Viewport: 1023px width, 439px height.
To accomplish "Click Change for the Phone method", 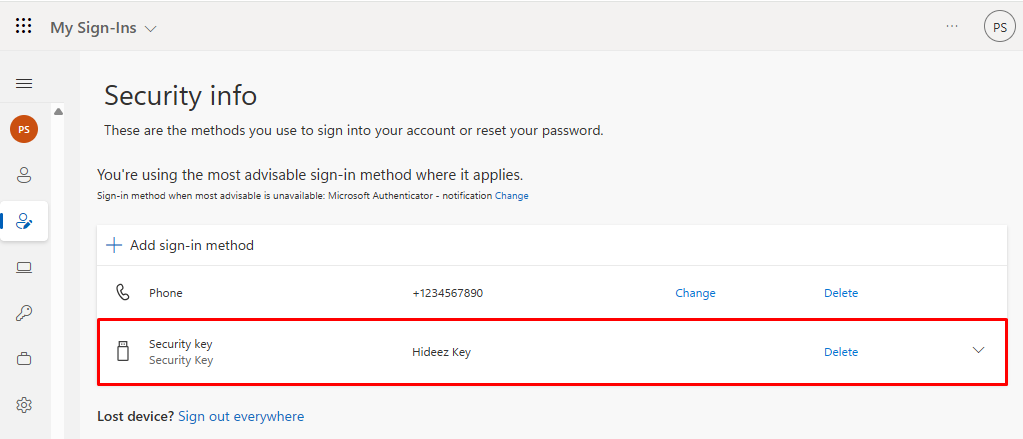I will pos(695,293).
